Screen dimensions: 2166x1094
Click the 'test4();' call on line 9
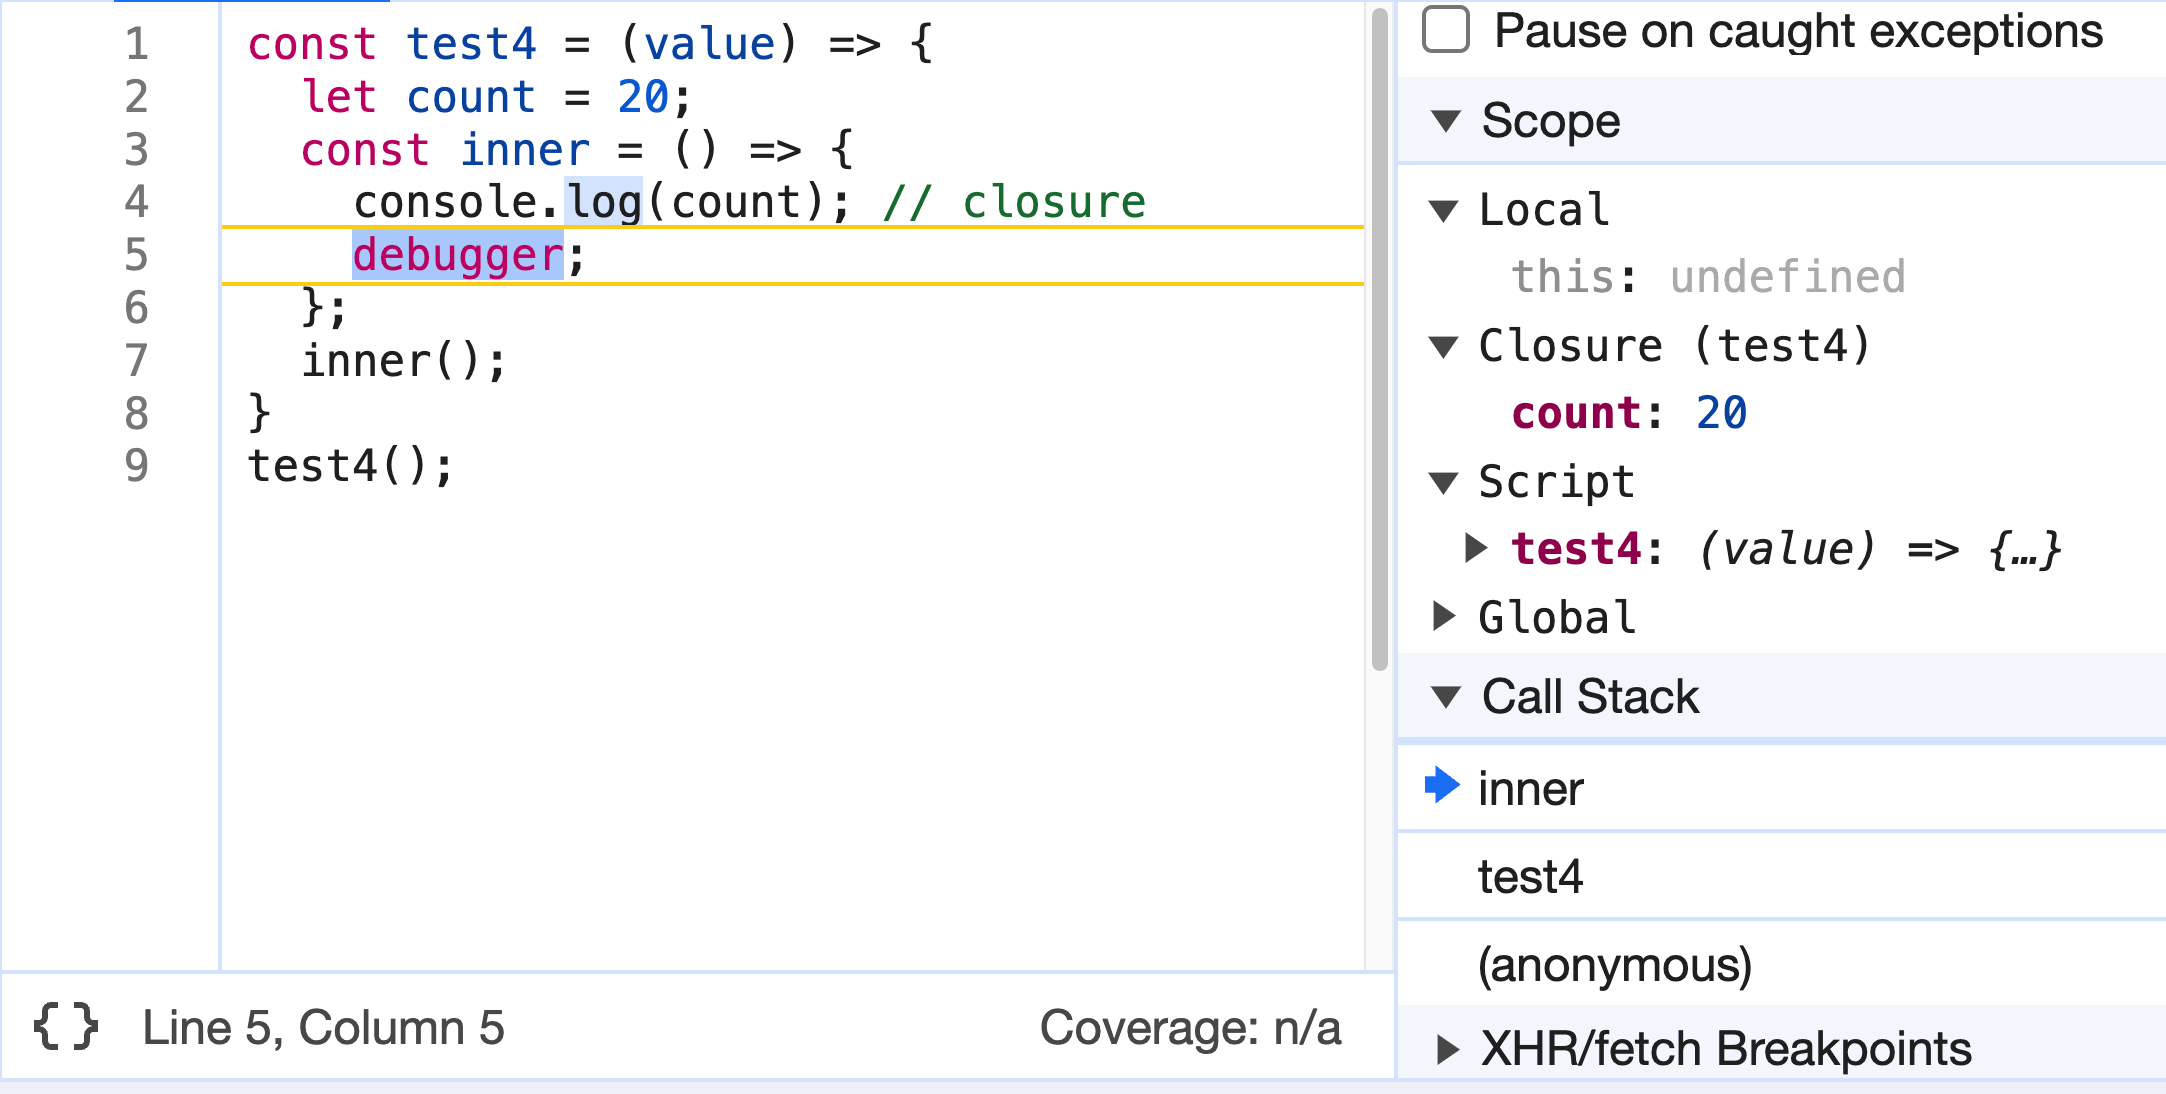[351, 466]
